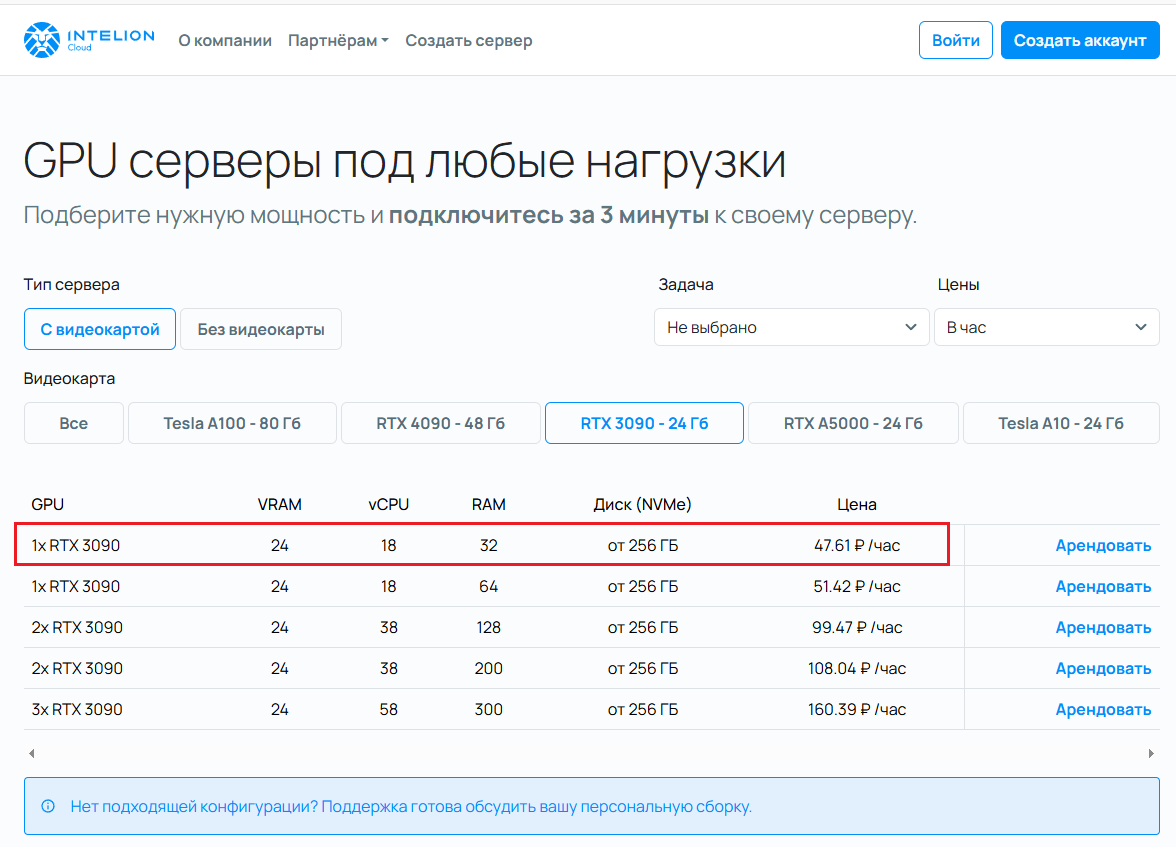Viewport: 1176px width, 847px height.
Task: Click the support notice about personal configuration
Action: coord(592,806)
